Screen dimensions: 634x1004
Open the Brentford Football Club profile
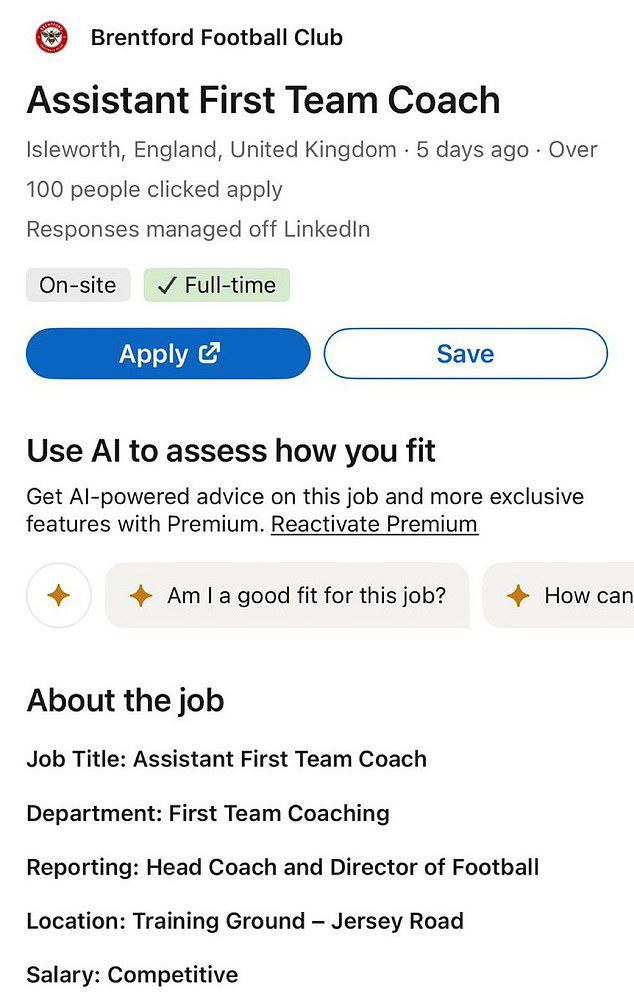216,37
